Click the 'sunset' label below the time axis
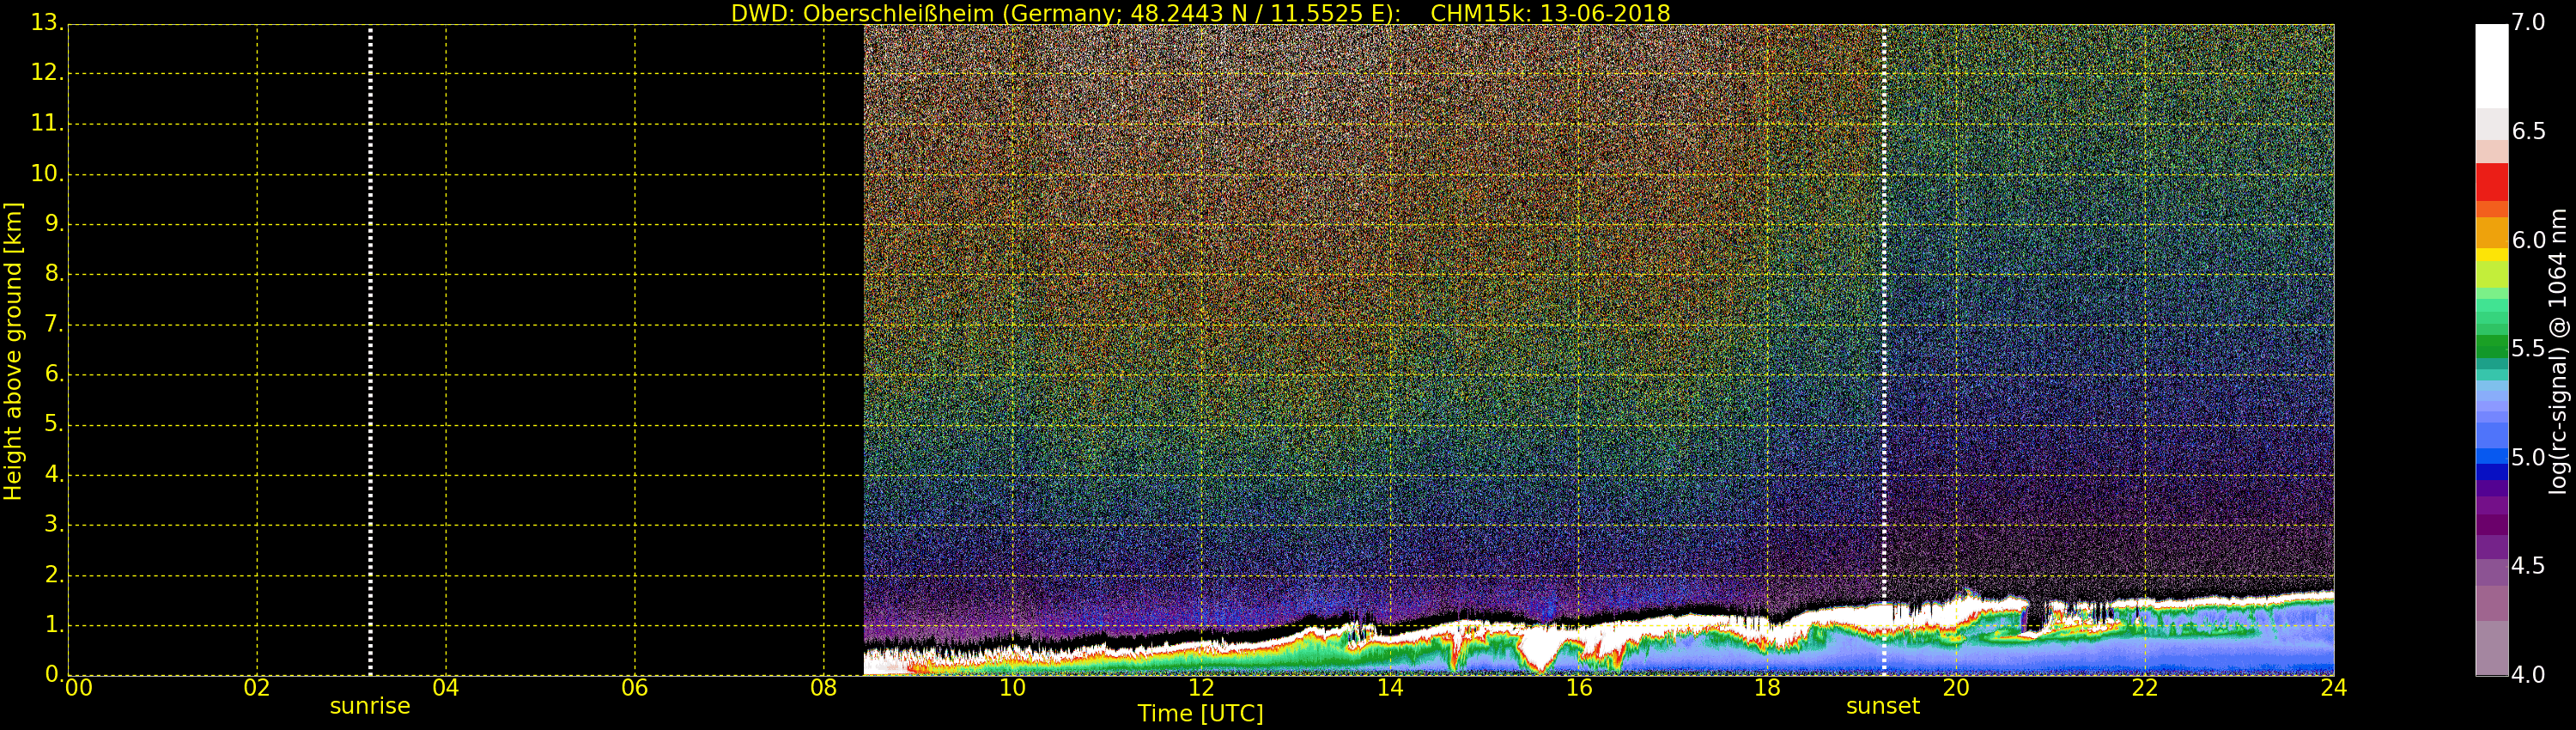Image resolution: width=2576 pixels, height=730 pixels. tap(1882, 706)
